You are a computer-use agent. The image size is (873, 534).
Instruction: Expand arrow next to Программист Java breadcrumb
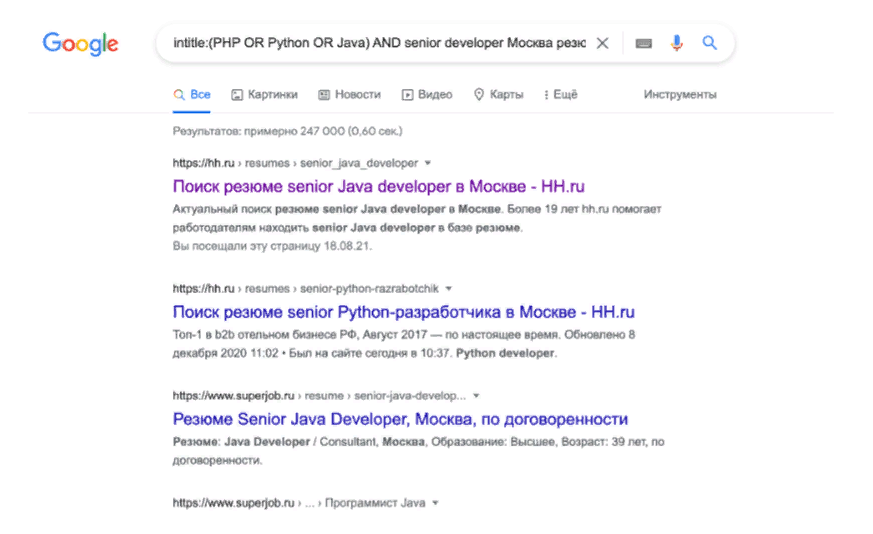click(436, 502)
